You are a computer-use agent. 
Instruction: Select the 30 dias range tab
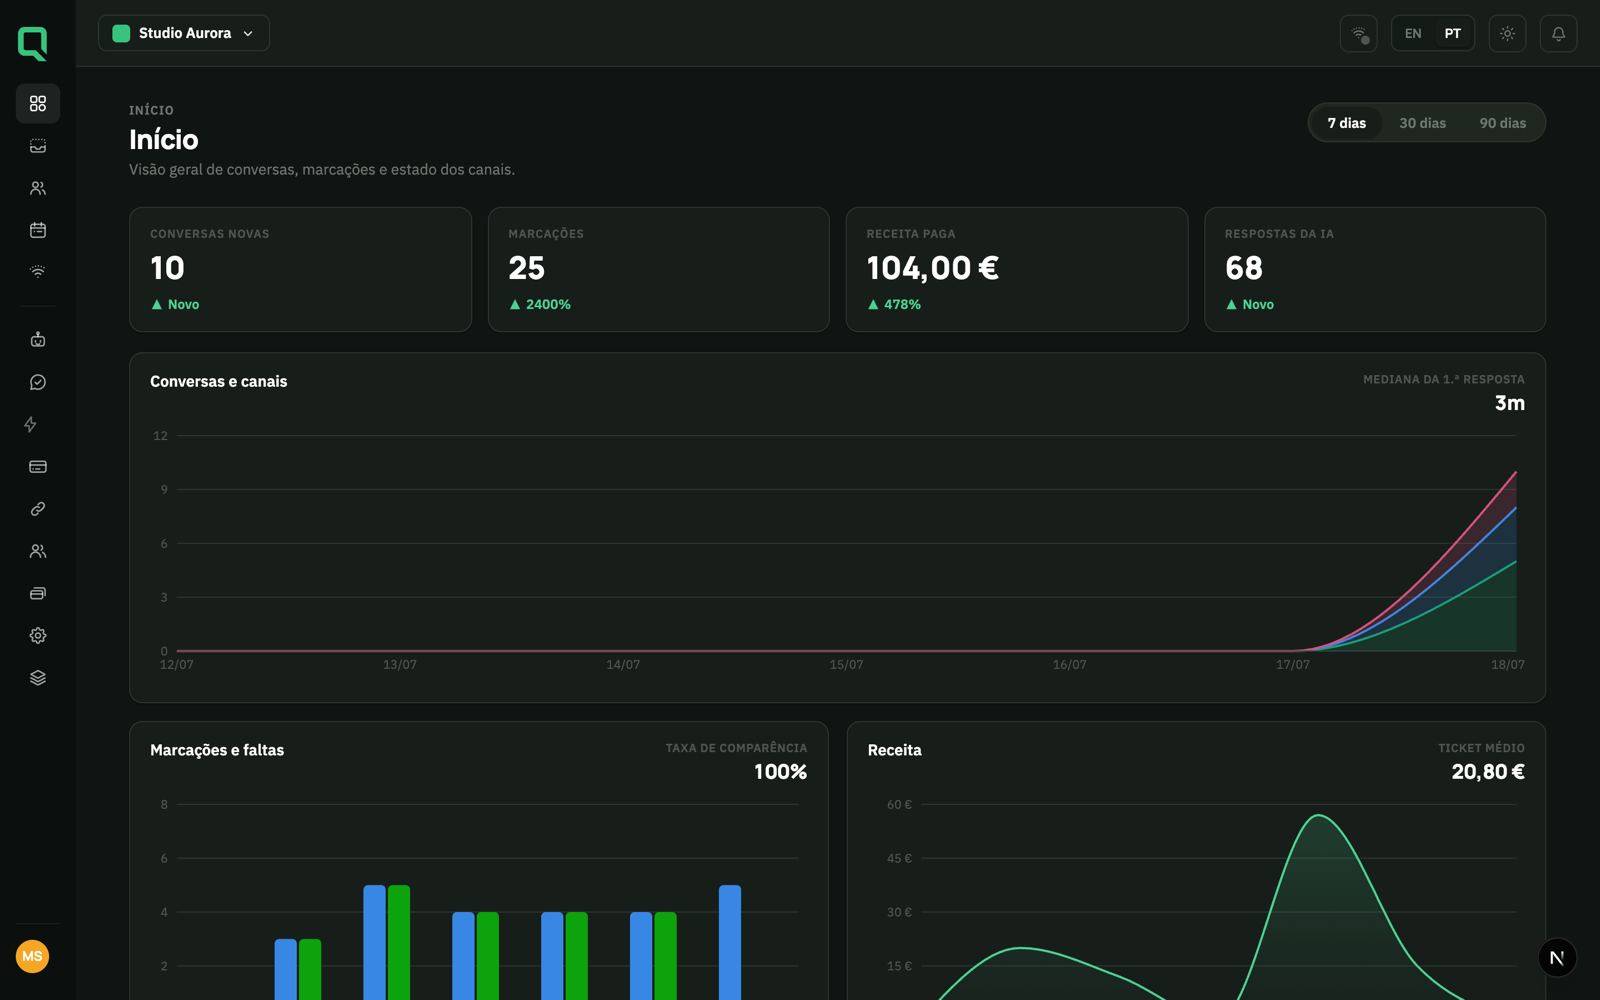[x=1422, y=123]
